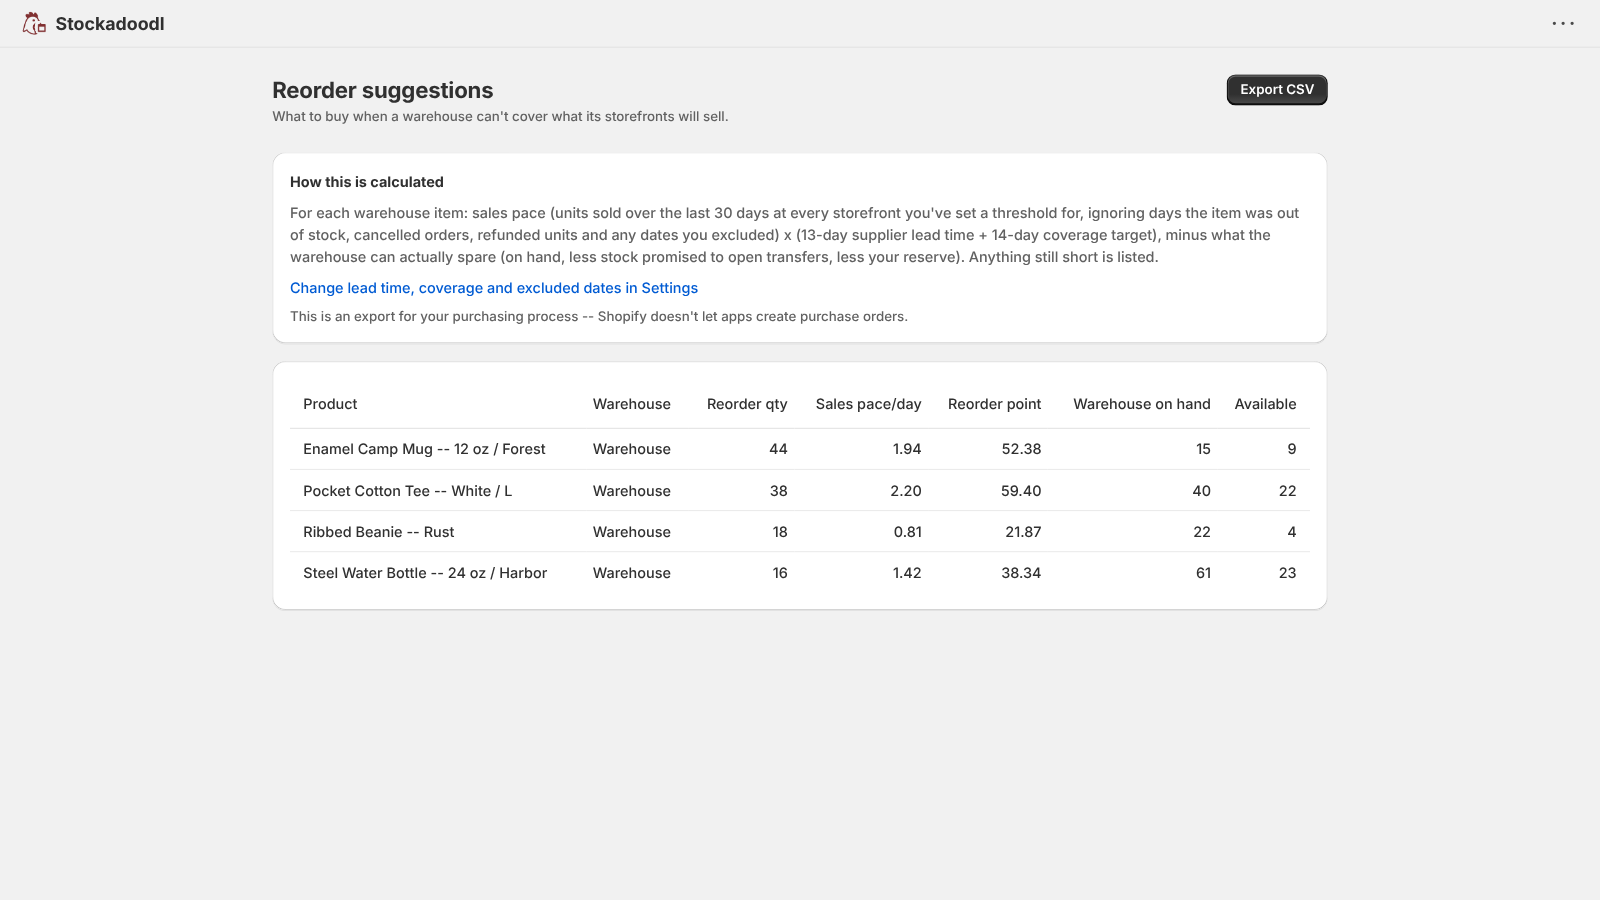The width and height of the screenshot is (1600, 900).
Task: Click the Sales pace/day column header
Action: (868, 404)
